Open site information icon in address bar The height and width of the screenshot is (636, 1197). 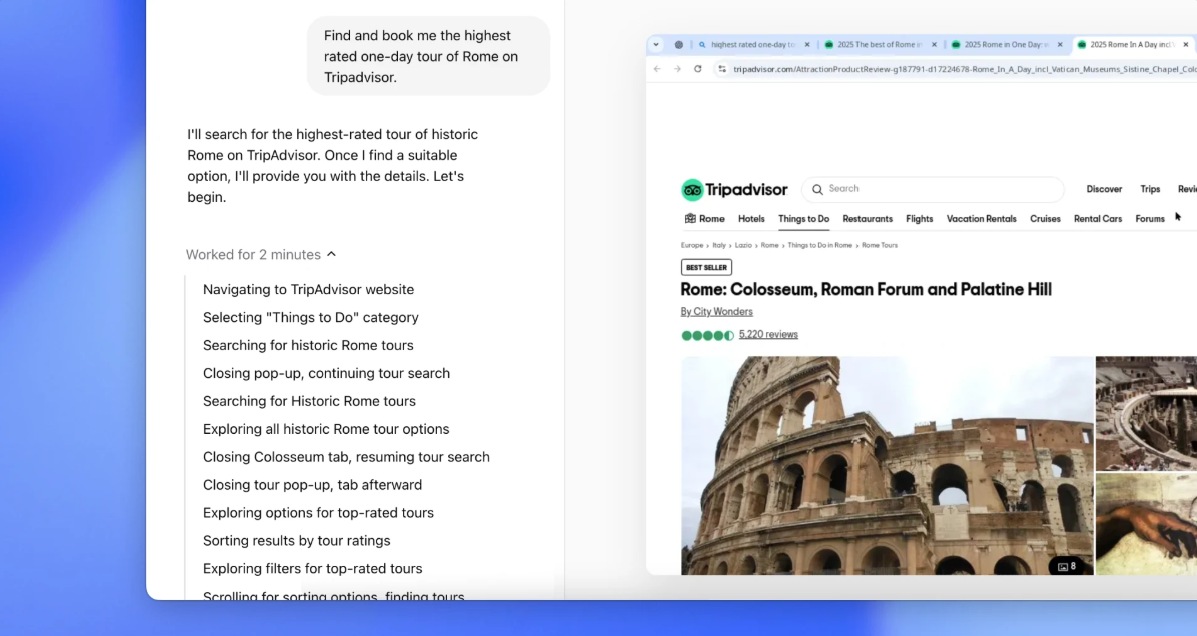(721, 69)
